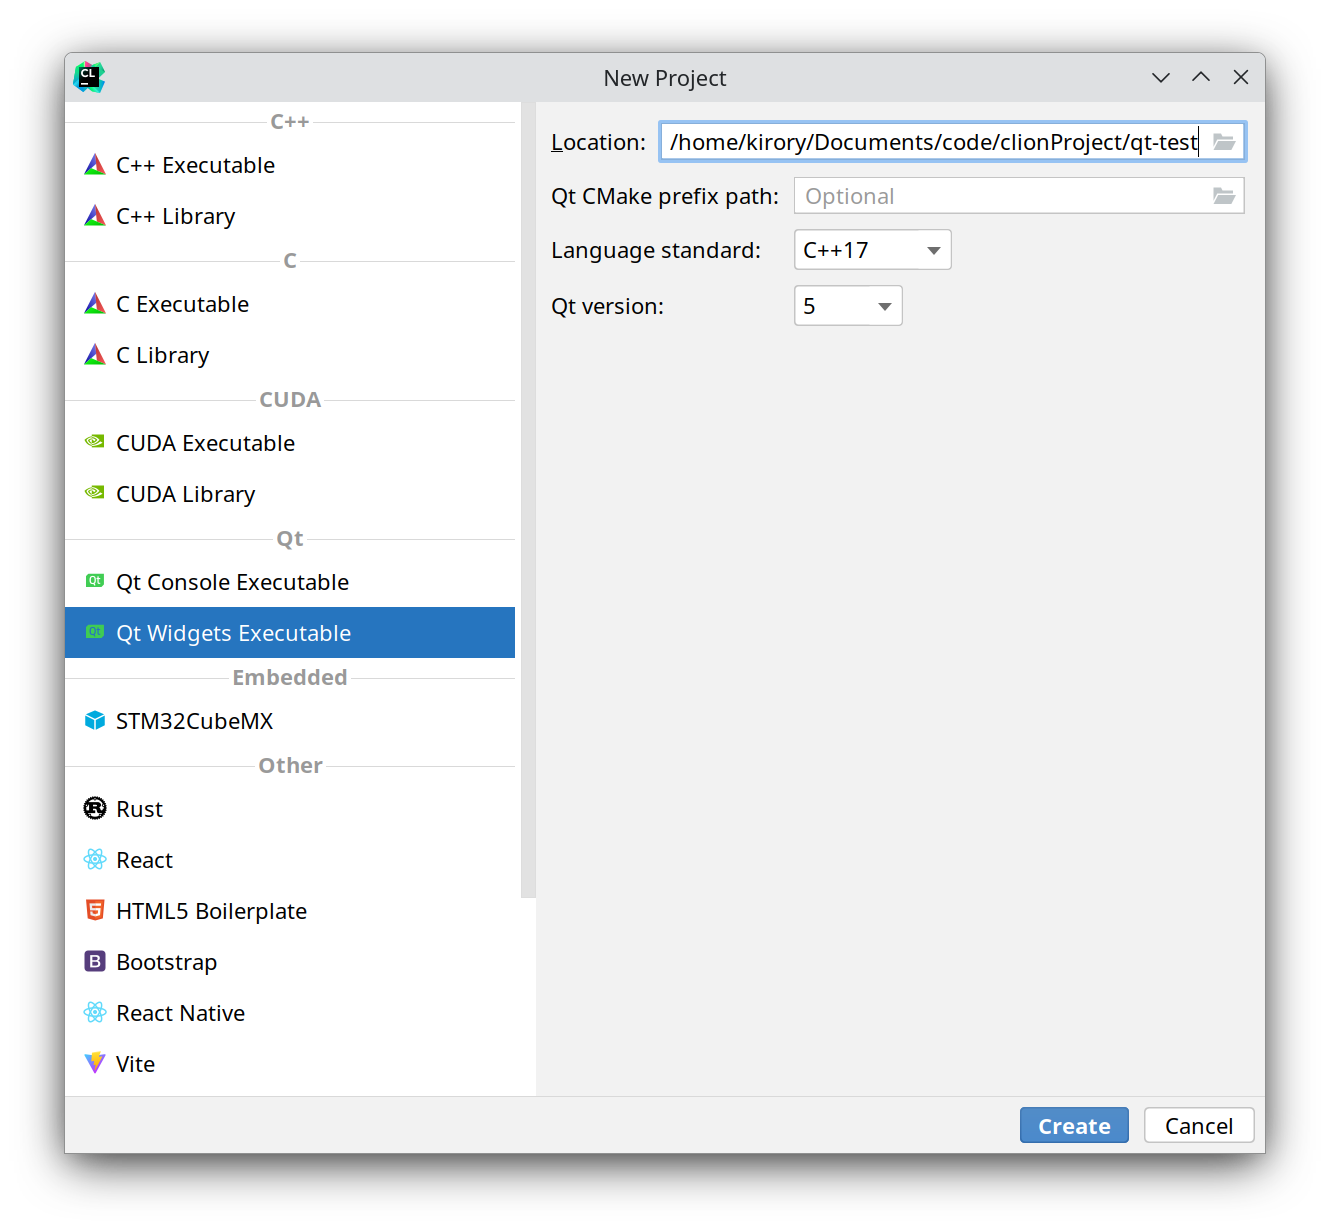
Task: Click the Qt icon beside Qt Widgets Executable
Action: (x=95, y=632)
